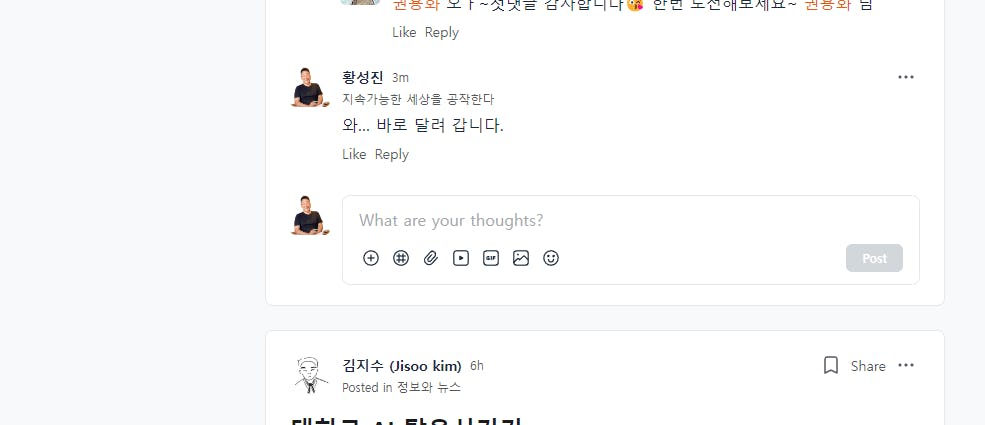Click the plus icon in comment composer
Image resolution: width=985 pixels, height=425 pixels.
371,258
